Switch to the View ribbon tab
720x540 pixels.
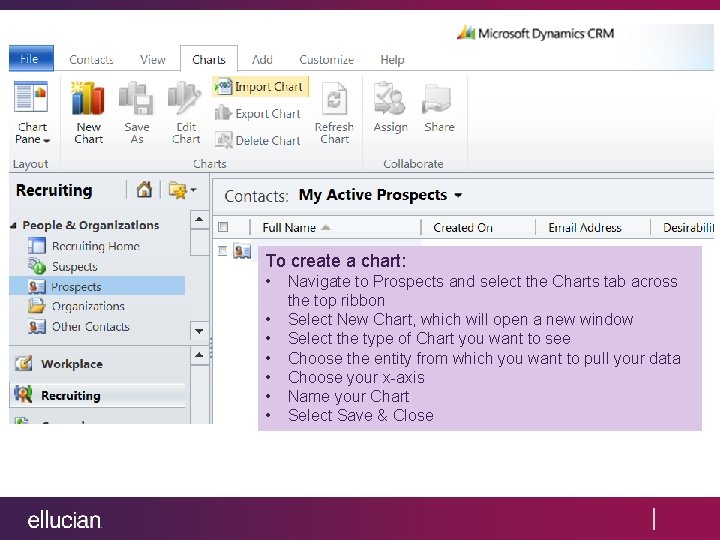(x=152, y=60)
